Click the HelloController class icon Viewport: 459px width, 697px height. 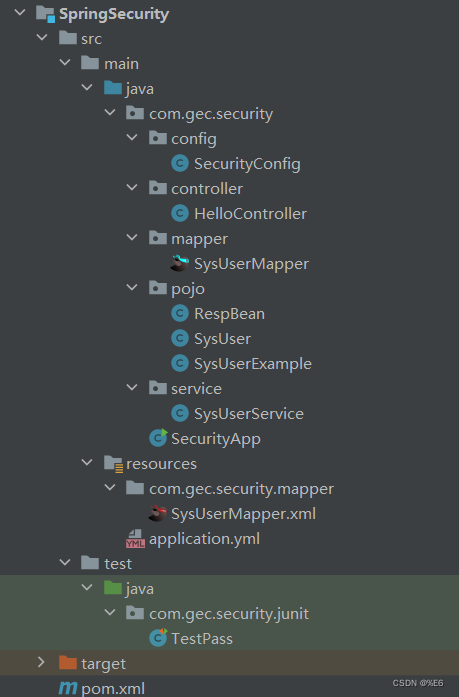pyautogui.click(x=180, y=213)
